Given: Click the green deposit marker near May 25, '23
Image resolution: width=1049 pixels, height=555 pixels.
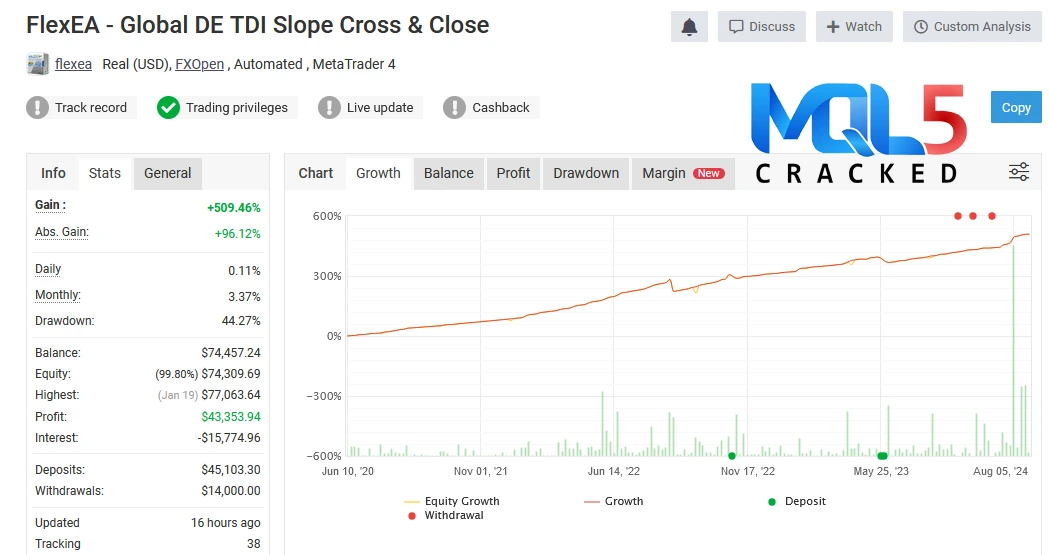Looking at the screenshot, I should pyautogui.click(x=882, y=456).
